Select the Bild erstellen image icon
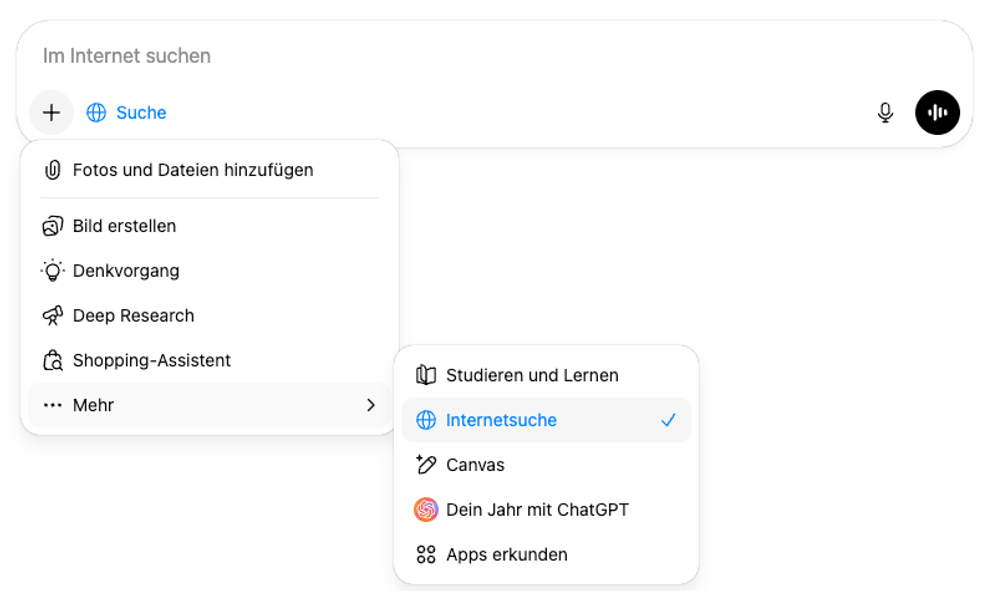 (52, 225)
